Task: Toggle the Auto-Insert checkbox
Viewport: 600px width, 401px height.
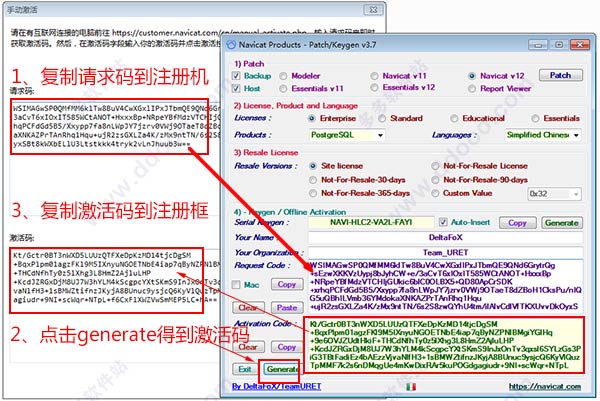Action: point(443,222)
